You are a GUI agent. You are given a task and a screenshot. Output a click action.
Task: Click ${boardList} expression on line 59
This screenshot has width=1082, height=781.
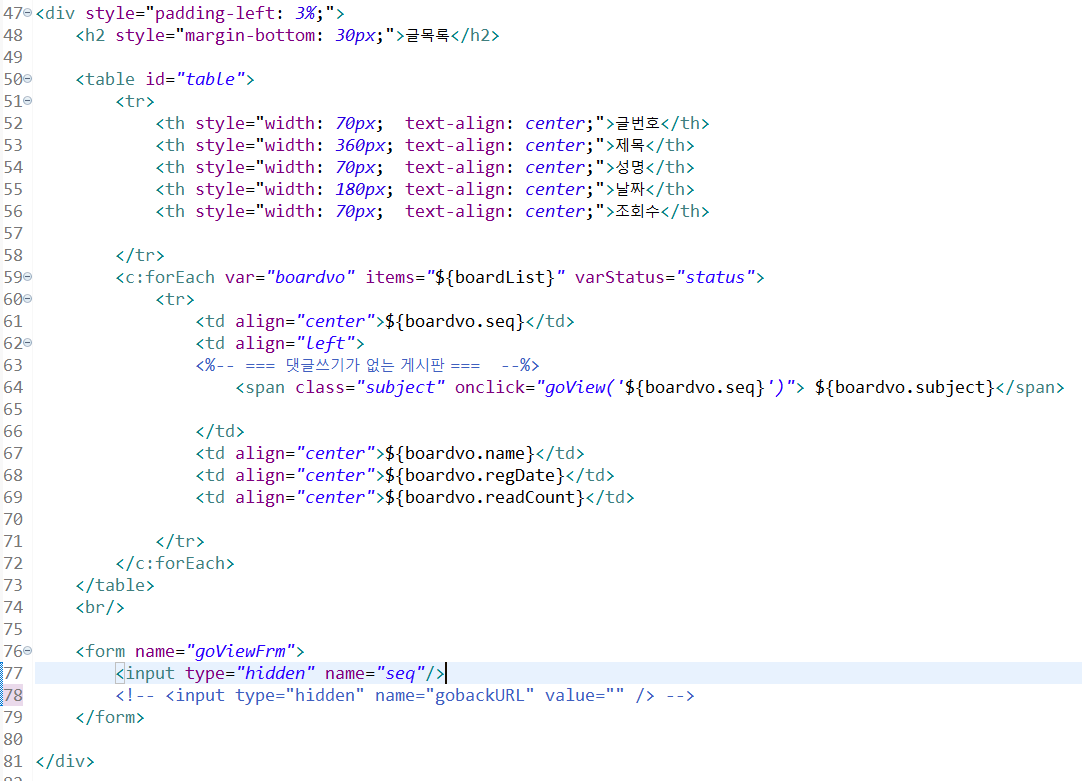(495, 277)
